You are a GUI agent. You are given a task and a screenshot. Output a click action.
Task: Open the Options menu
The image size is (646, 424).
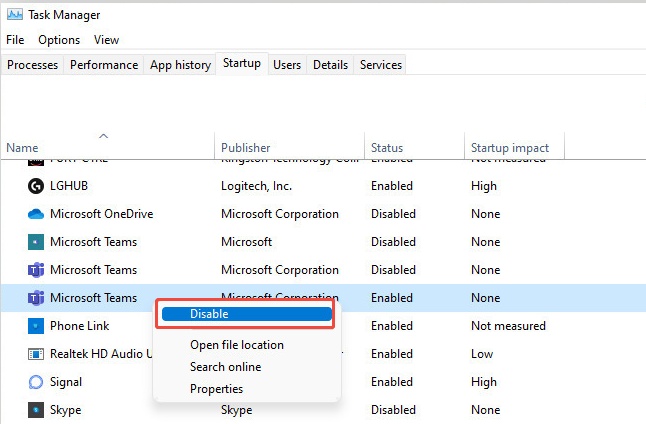tap(59, 40)
